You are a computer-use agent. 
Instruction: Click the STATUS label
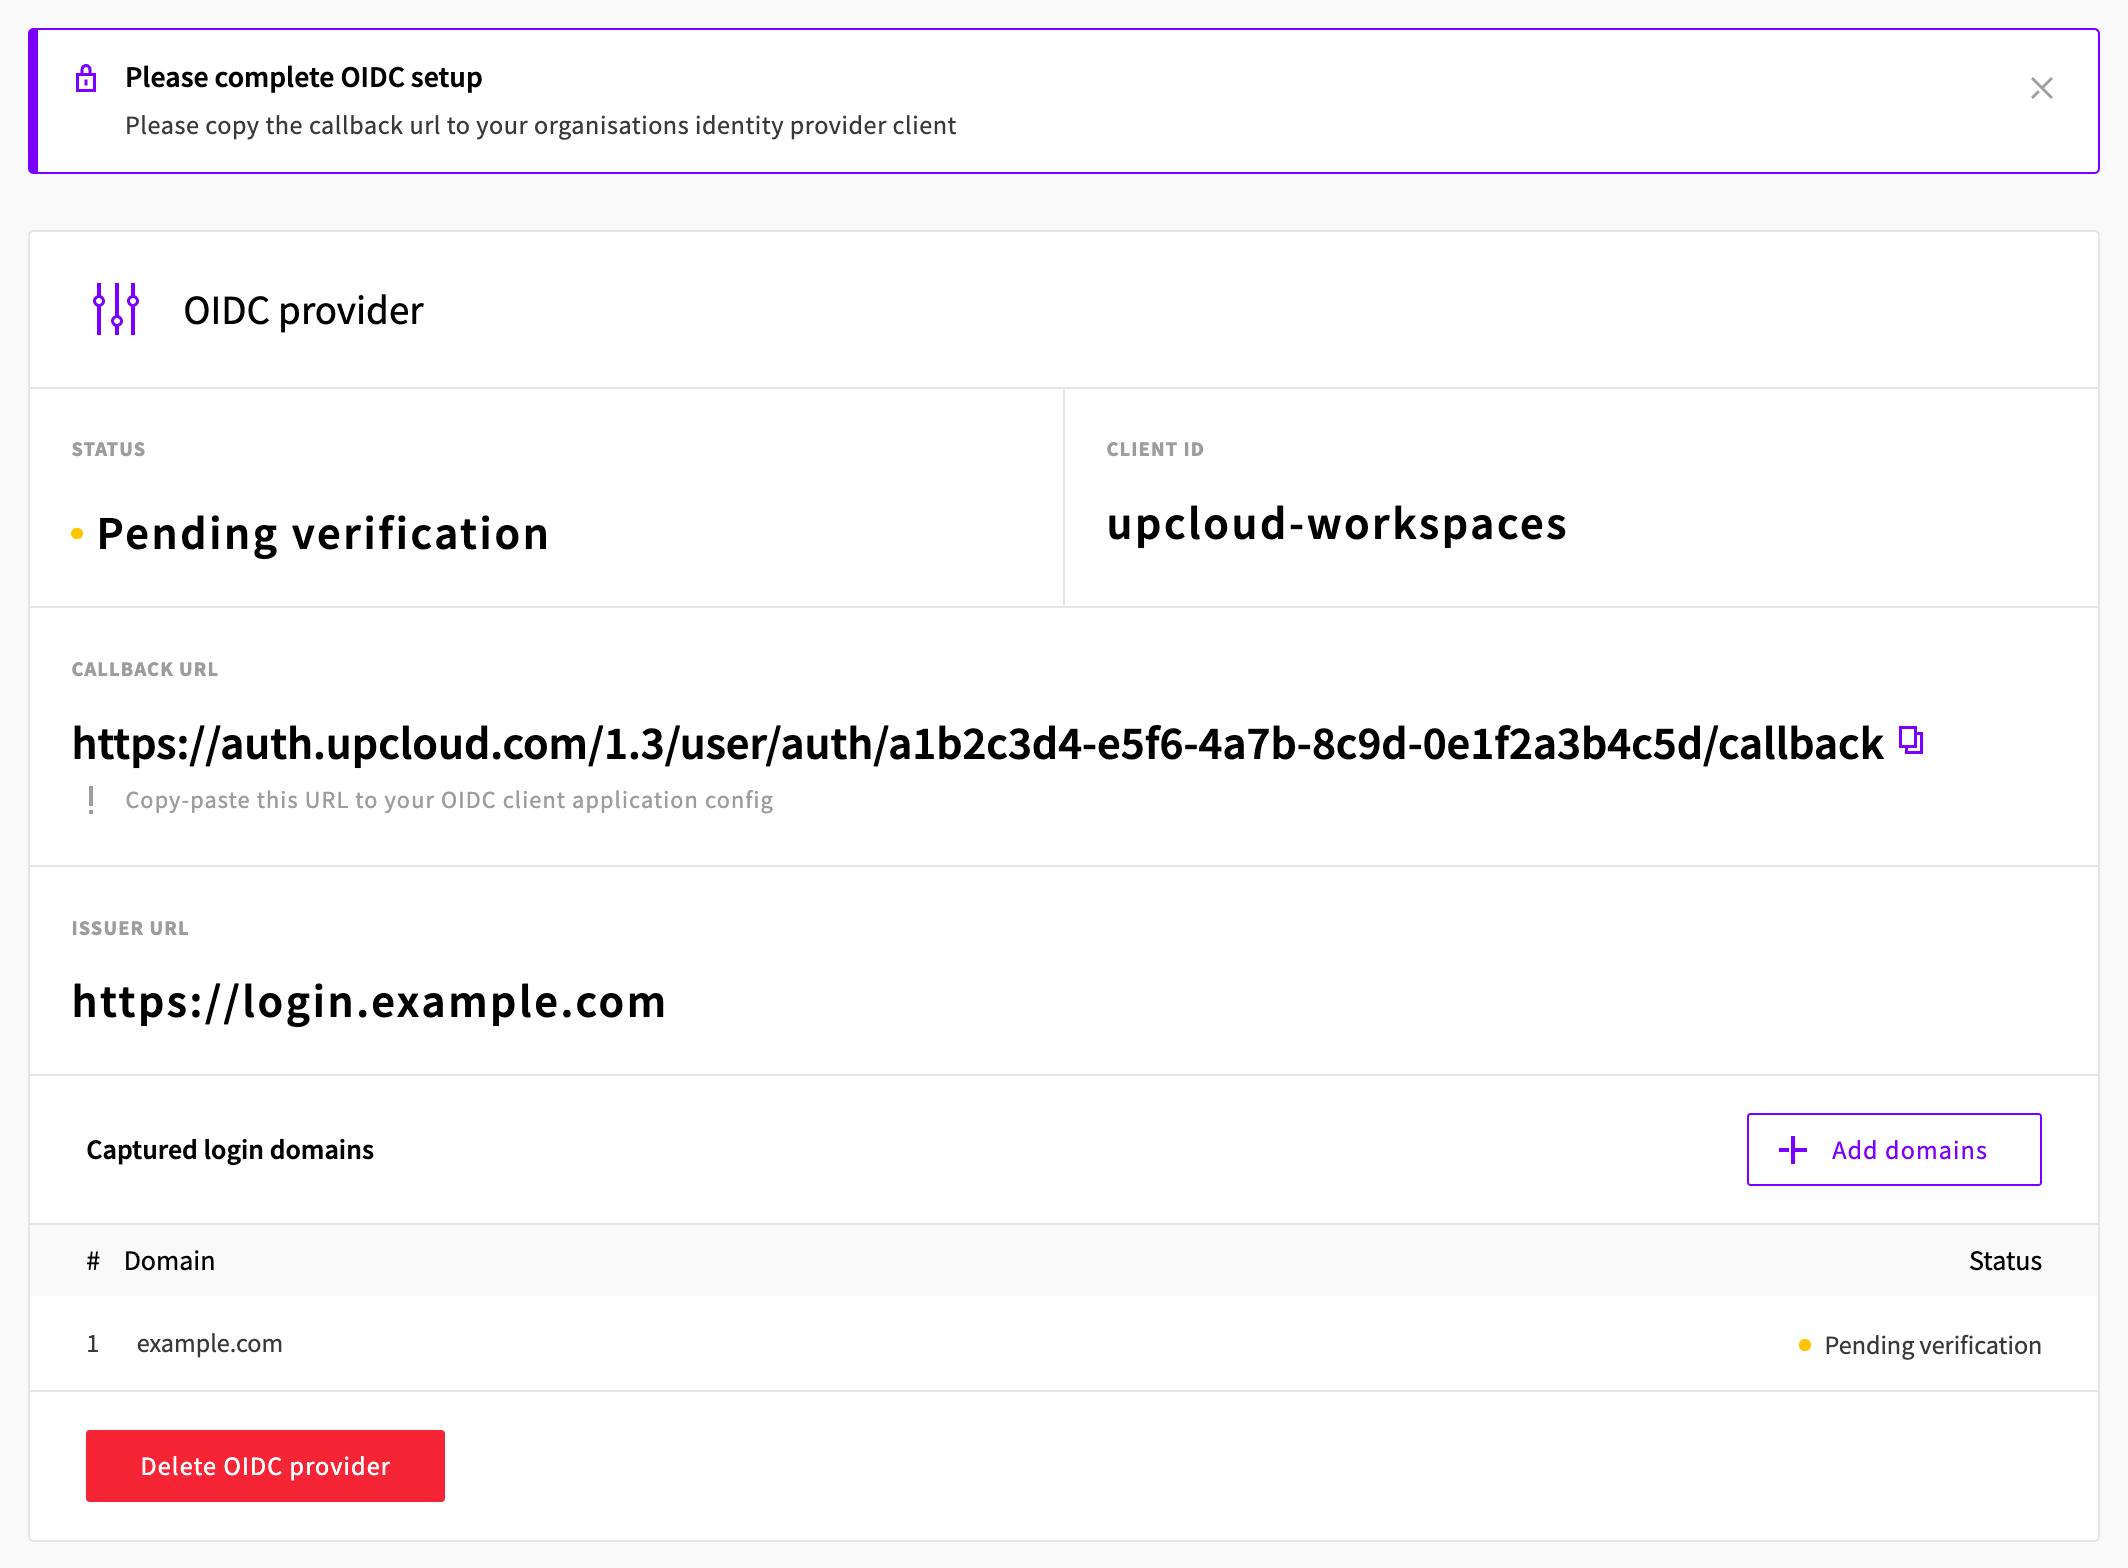108,449
